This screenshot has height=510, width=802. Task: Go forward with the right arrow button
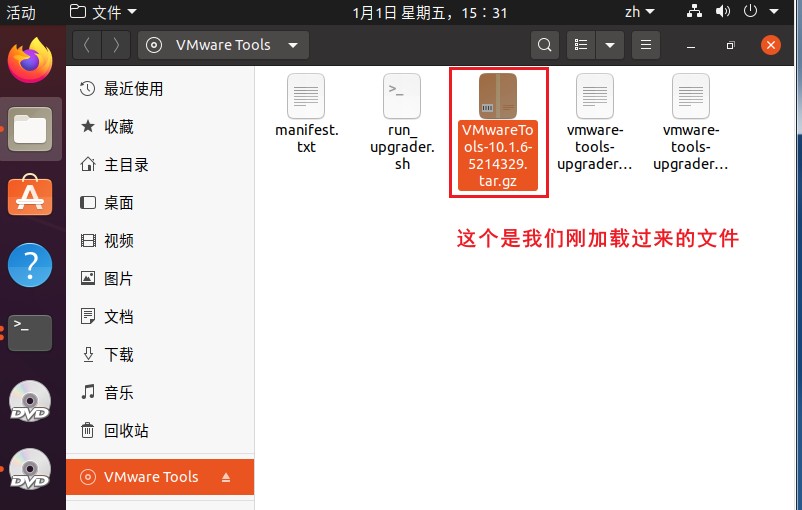click(x=116, y=46)
